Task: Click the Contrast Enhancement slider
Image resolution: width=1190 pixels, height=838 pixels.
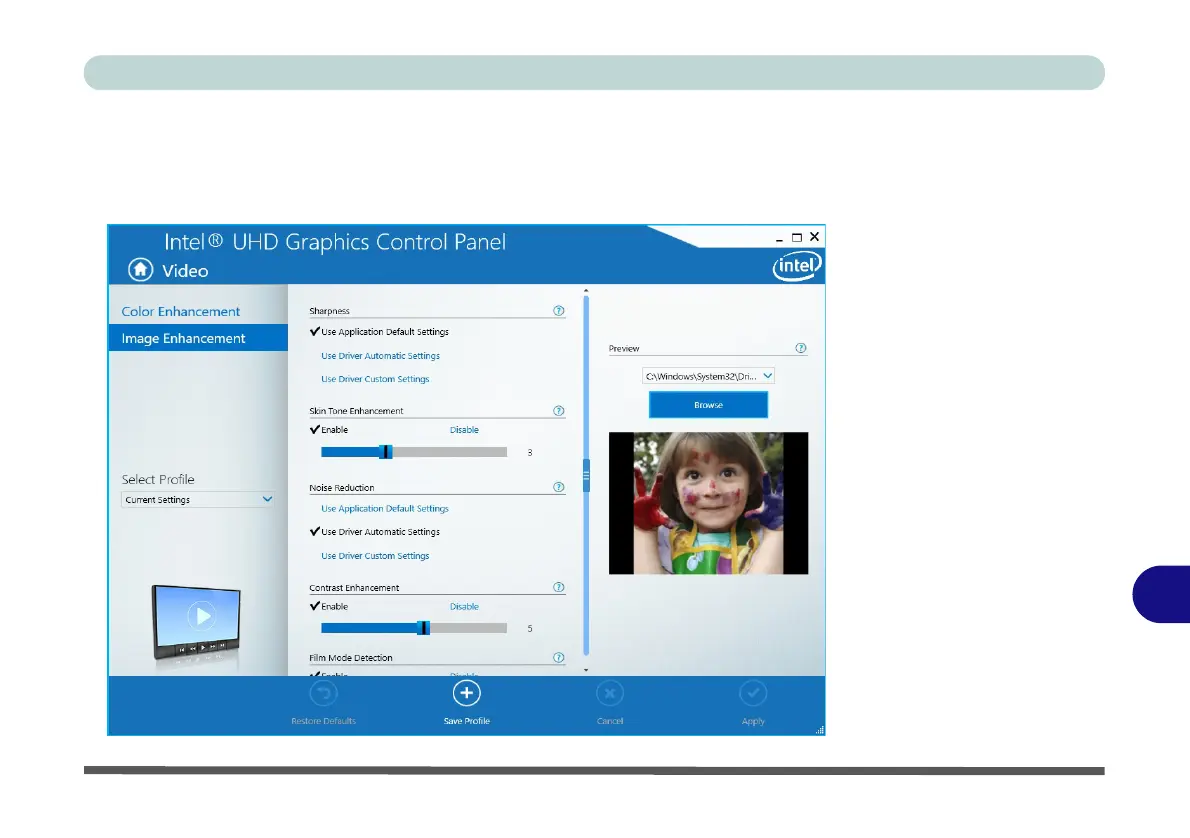Action: (x=414, y=628)
